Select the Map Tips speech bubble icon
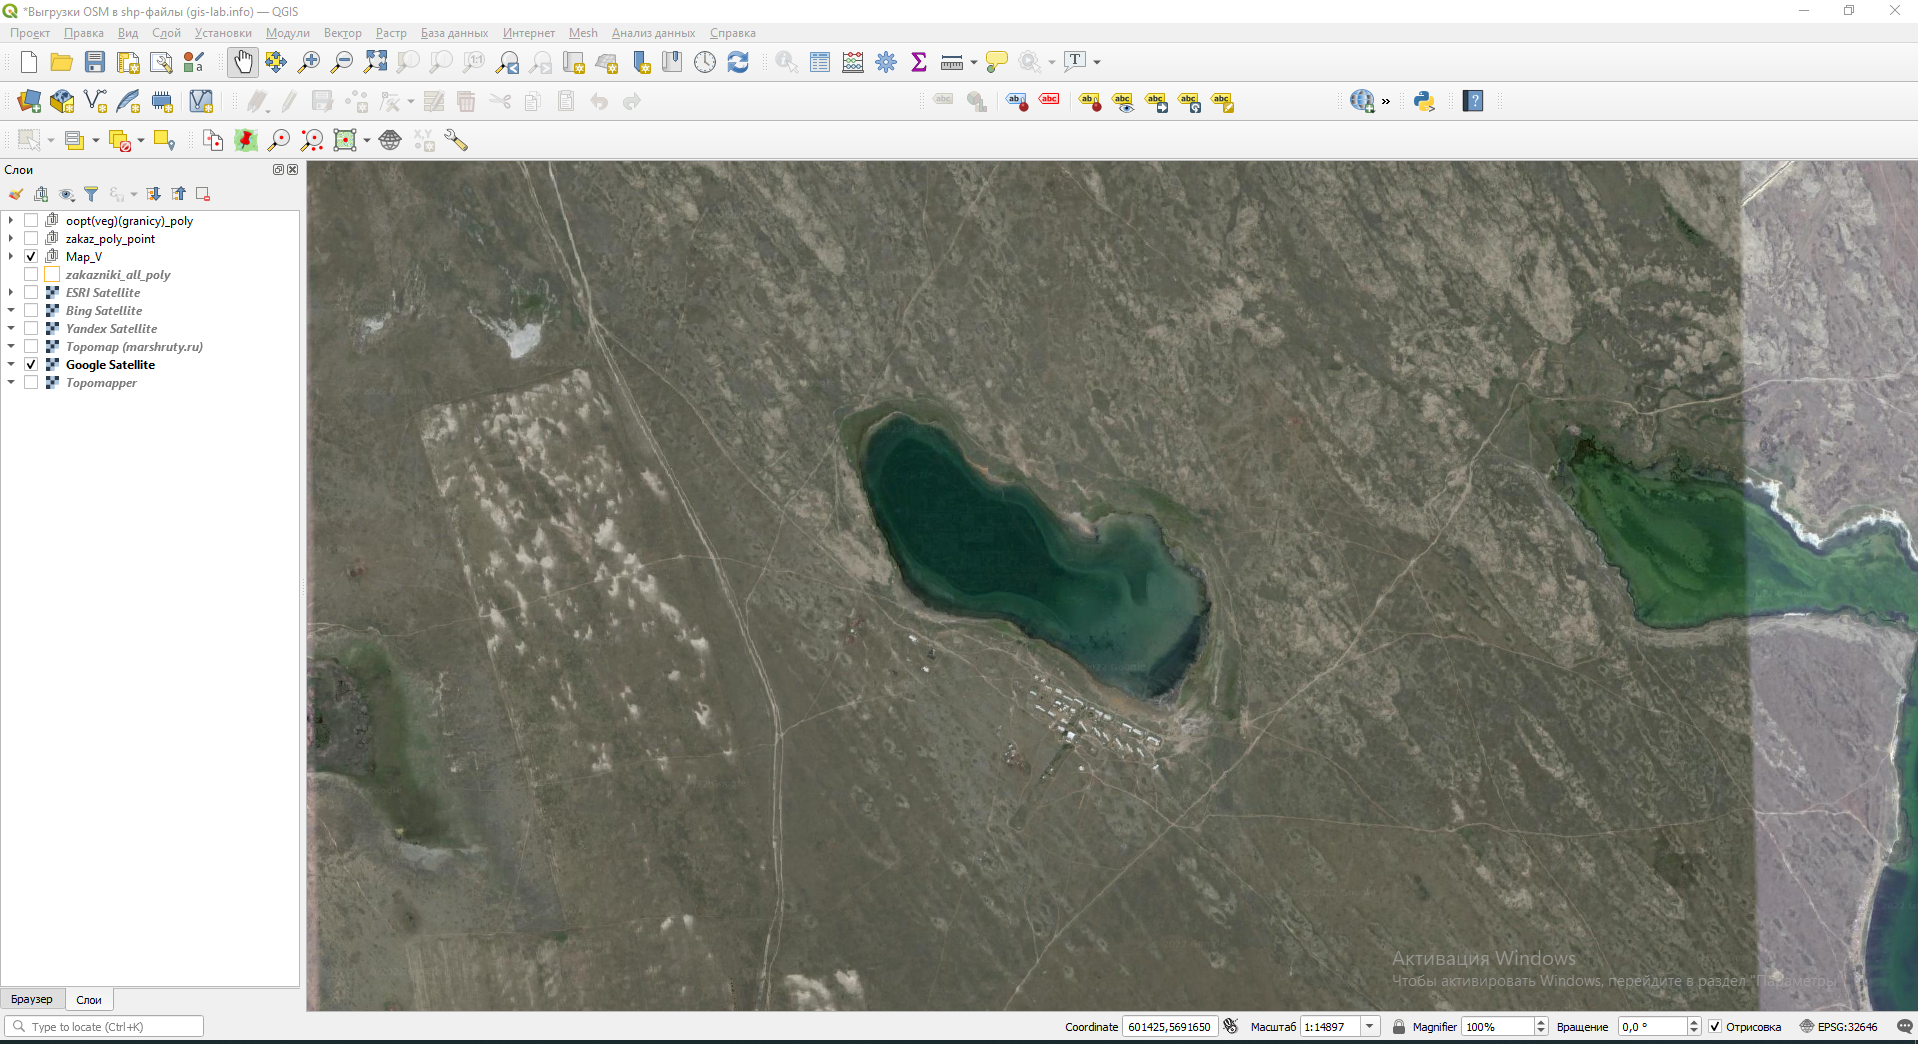The width and height of the screenshot is (1918, 1044). point(996,62)
